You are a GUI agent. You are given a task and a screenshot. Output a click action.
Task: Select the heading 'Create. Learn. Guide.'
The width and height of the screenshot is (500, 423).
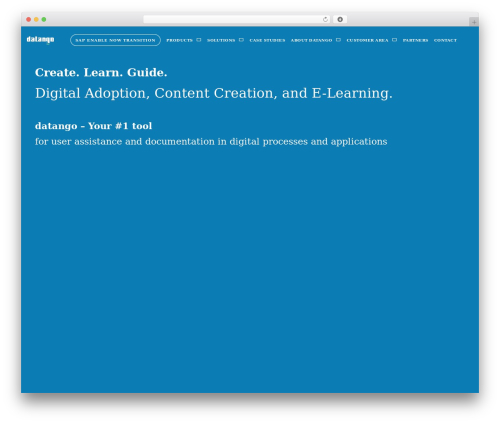click(101, 73)
